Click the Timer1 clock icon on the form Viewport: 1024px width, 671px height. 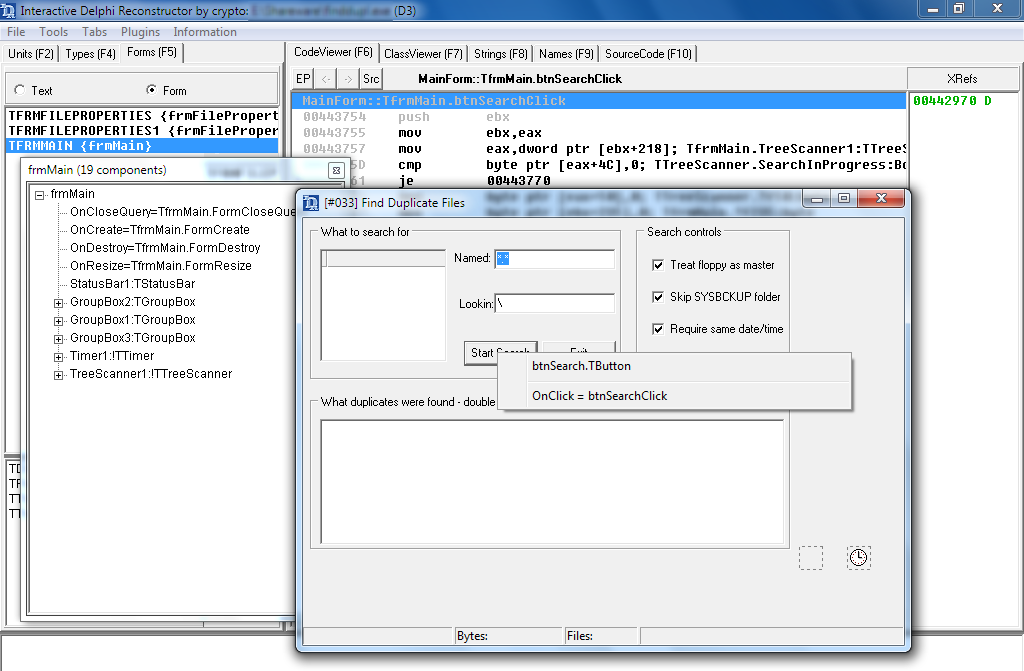[x=858, y=557]
